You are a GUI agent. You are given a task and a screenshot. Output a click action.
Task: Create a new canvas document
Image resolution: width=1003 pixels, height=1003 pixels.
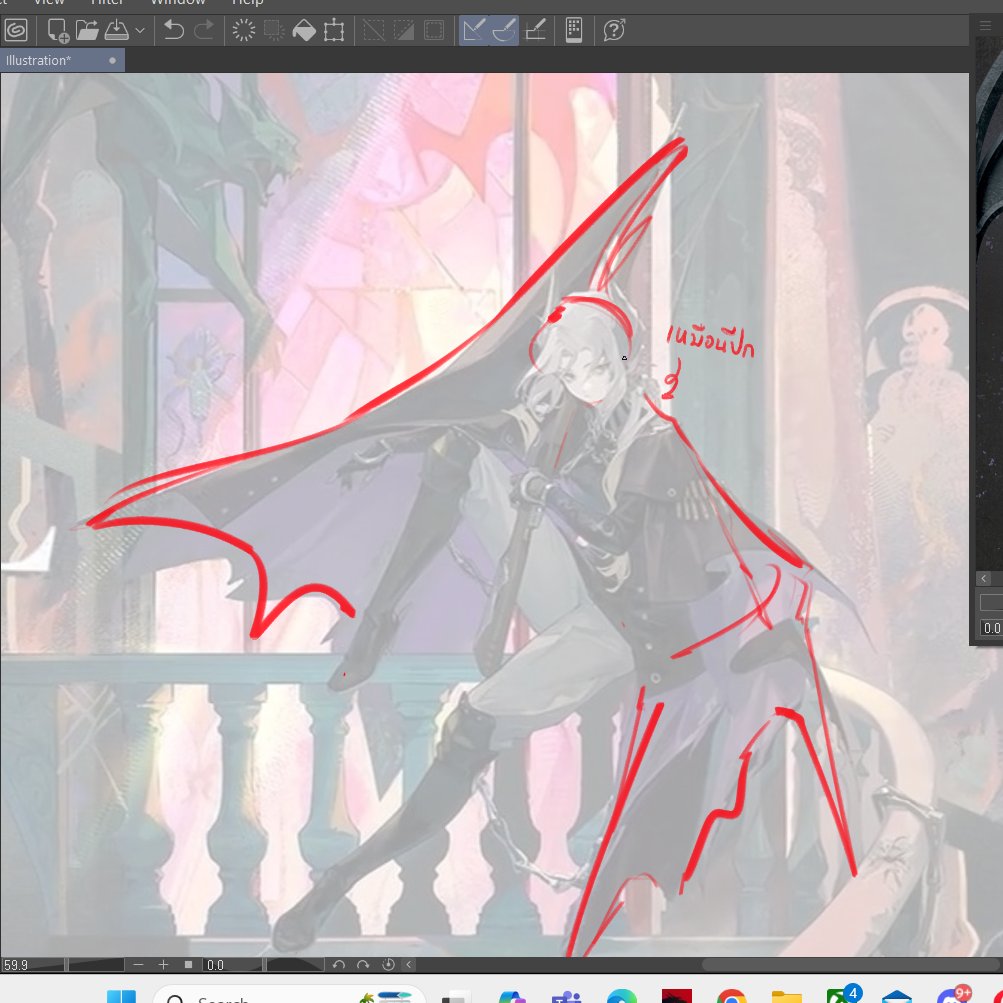58,30
